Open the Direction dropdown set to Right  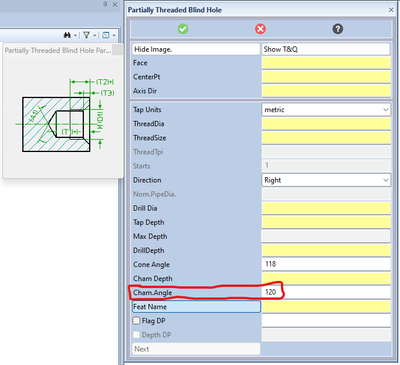pos(326,180)
